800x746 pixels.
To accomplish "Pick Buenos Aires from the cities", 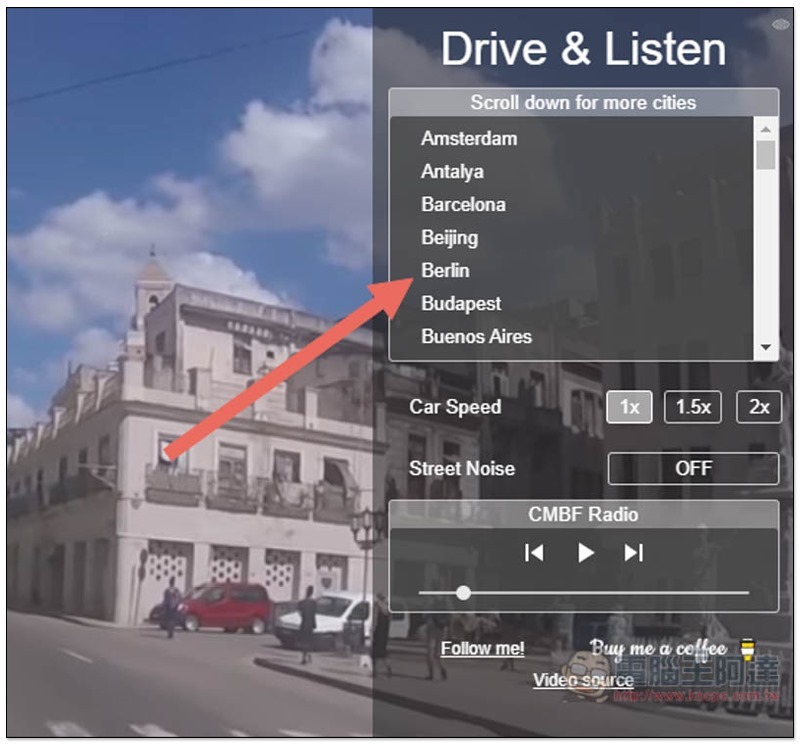I will 476,336.
